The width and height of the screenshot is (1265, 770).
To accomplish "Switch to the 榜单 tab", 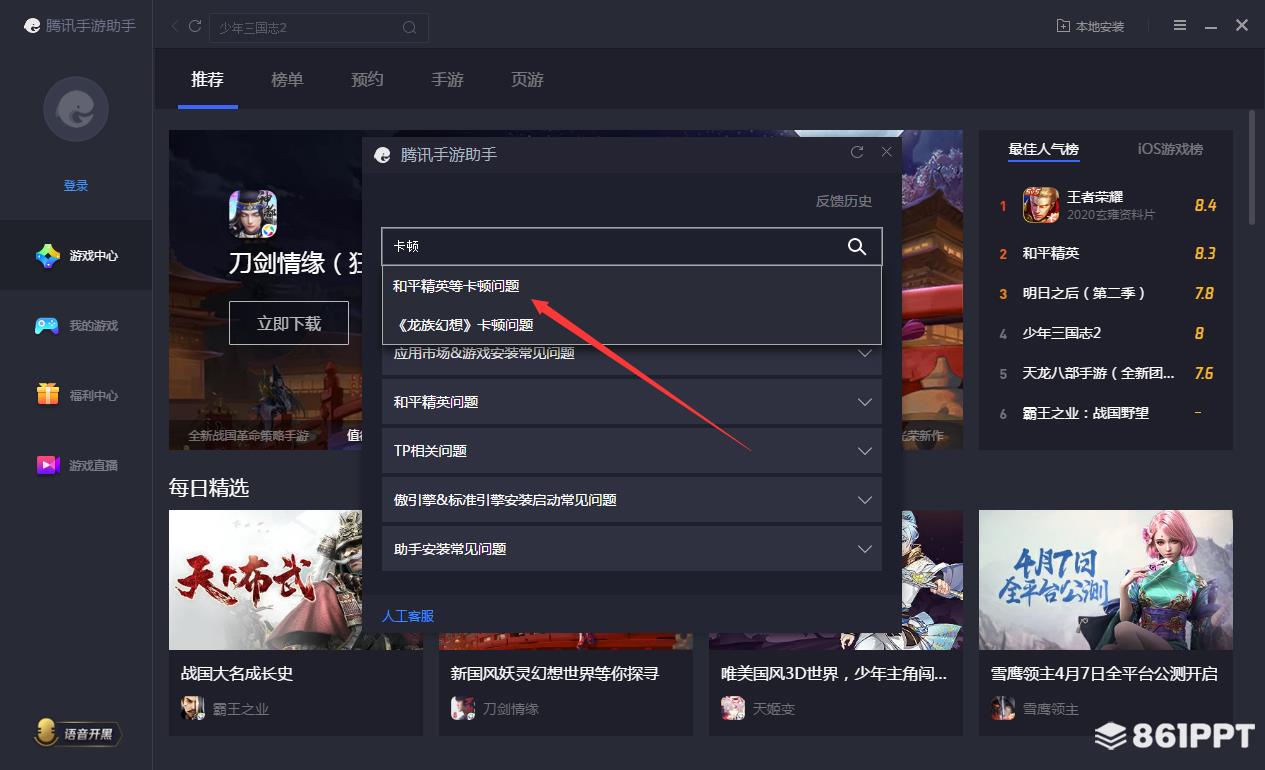I will 287,80.
